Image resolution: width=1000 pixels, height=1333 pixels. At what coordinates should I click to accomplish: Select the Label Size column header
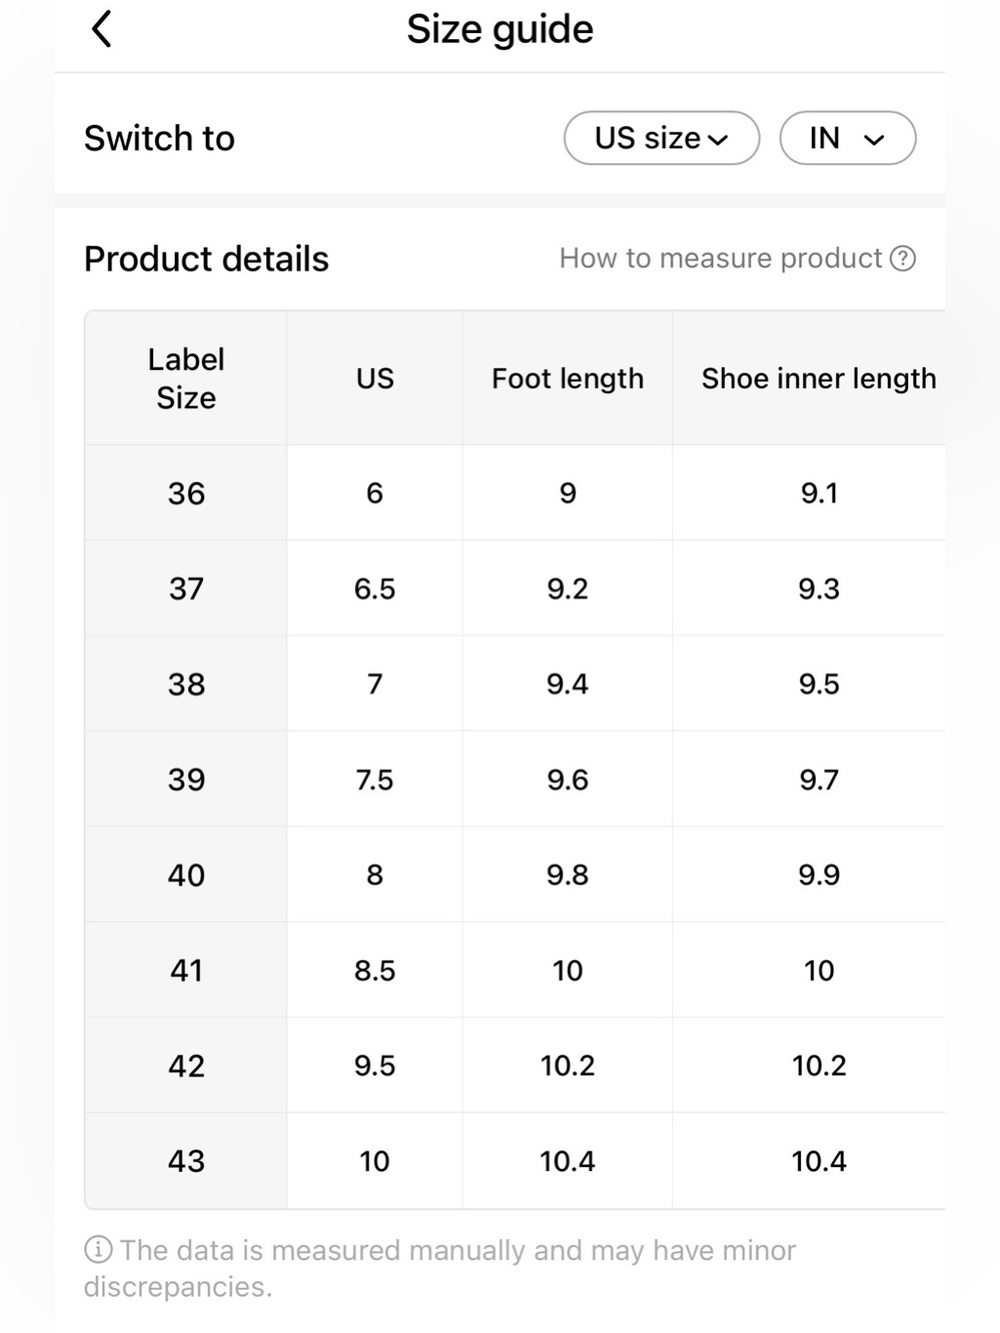(x=186, y=379)
